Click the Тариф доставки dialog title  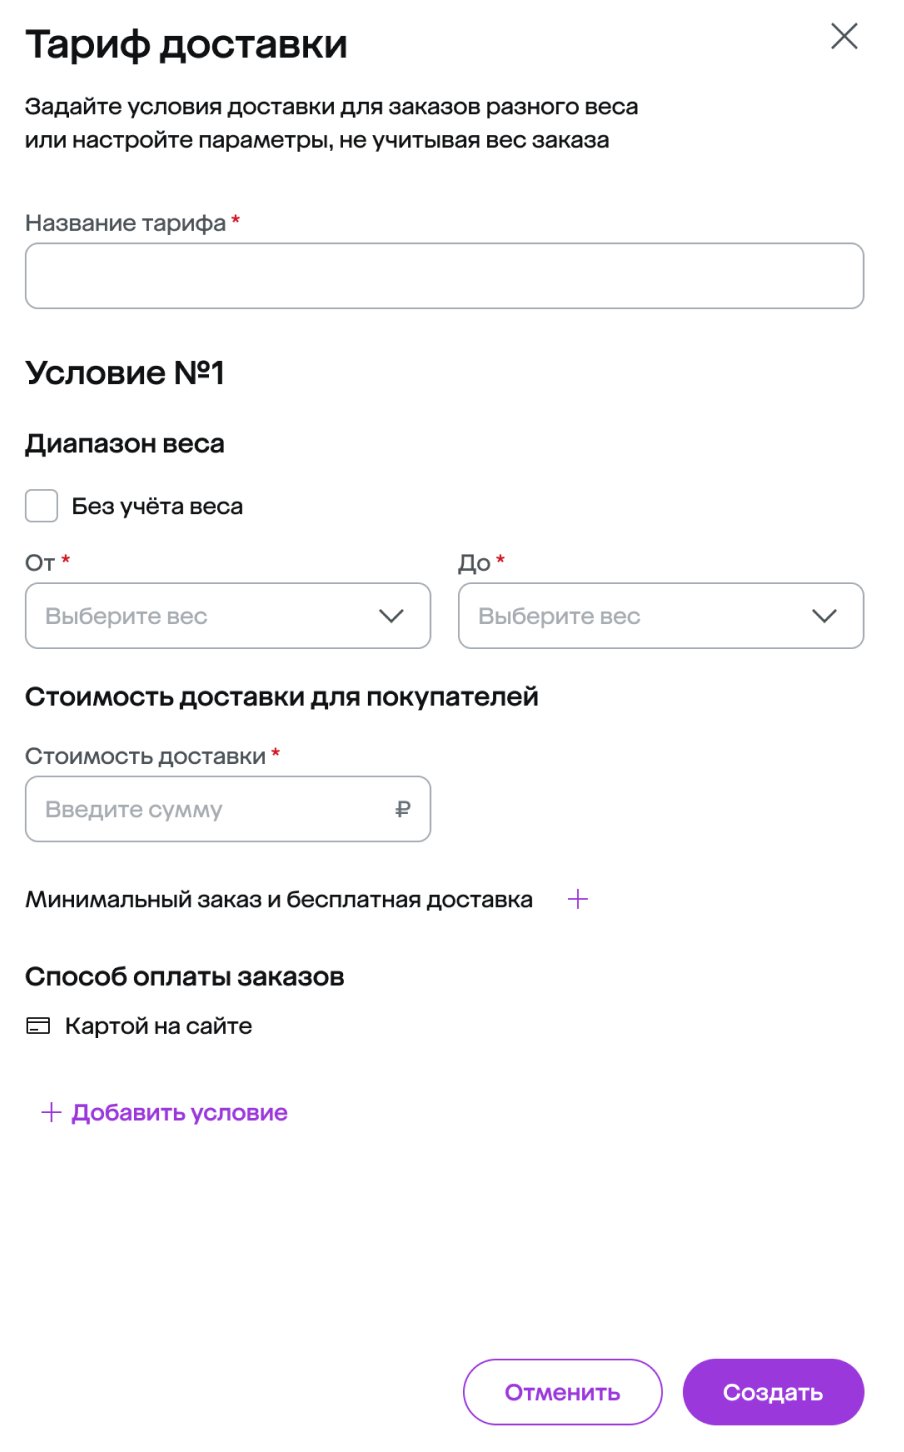coord(186,45)
